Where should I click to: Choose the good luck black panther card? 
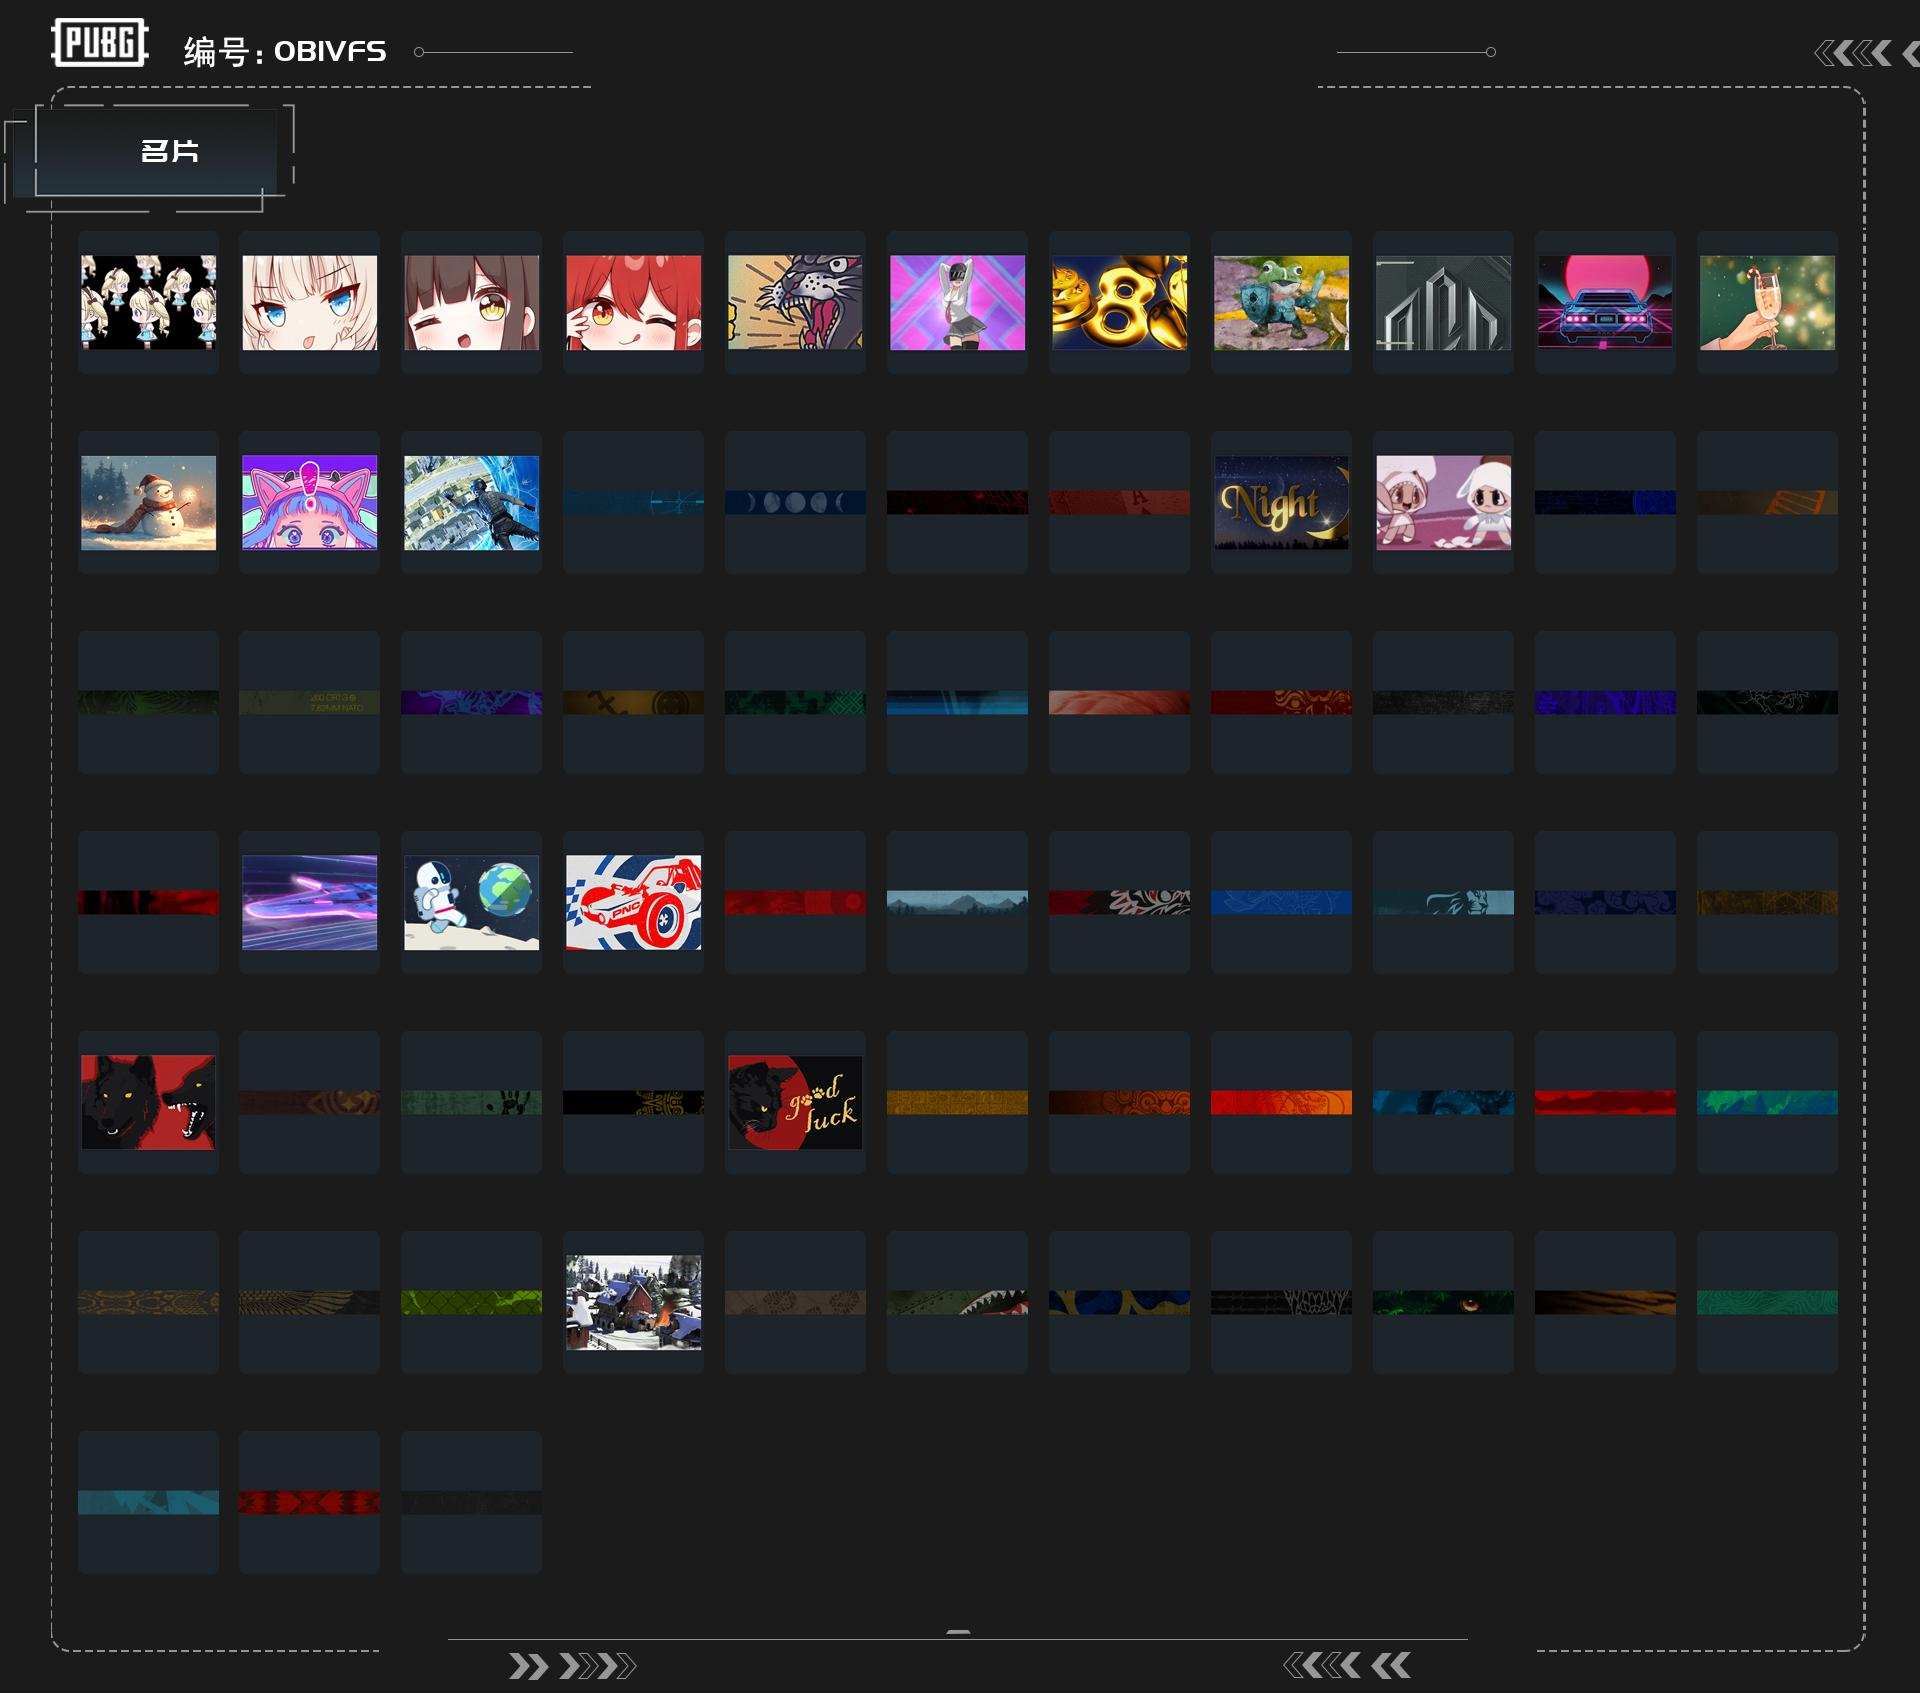pos(795,1102)
